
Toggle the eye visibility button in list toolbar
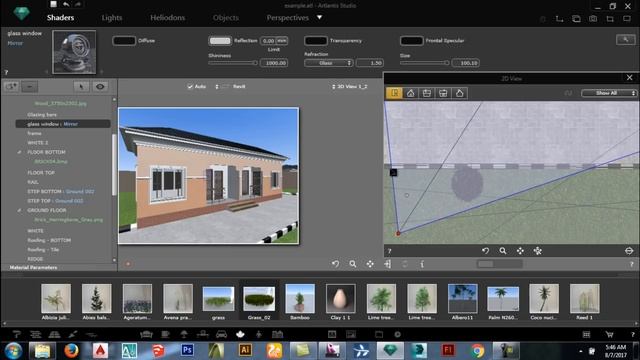pos(100,87)
